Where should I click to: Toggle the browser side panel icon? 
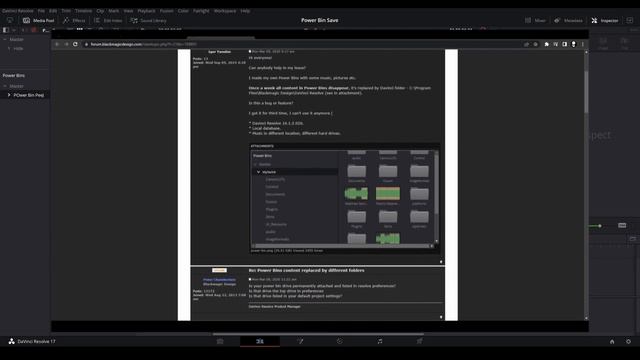(564, 44)
